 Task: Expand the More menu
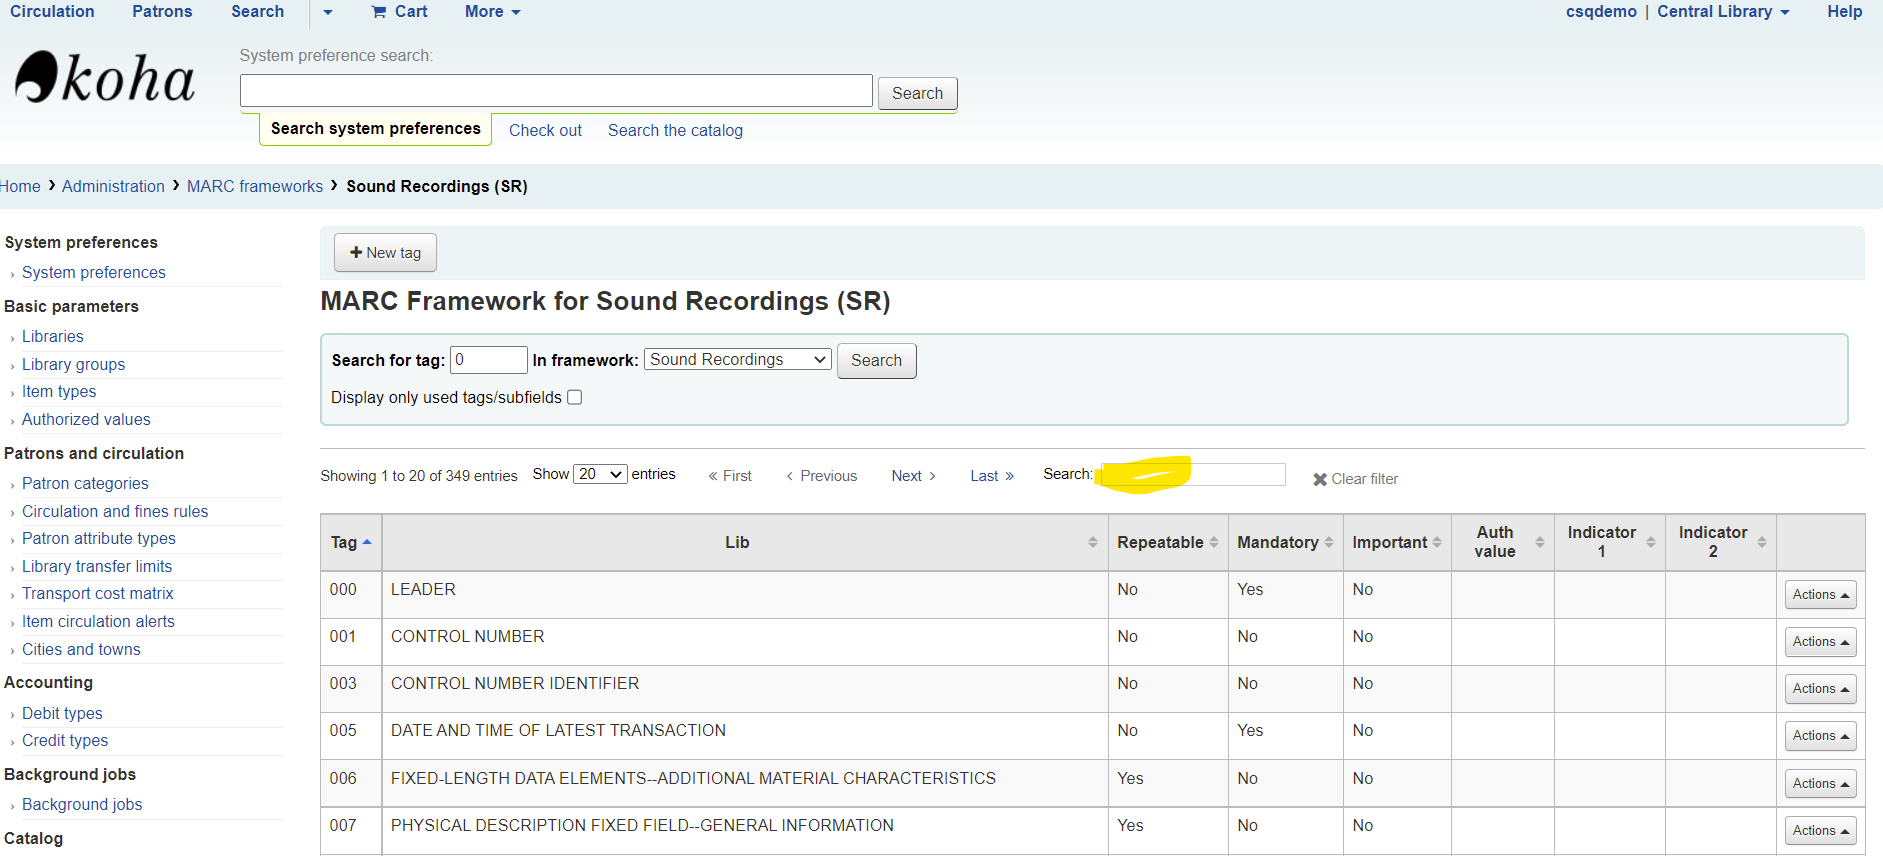tap(493, 12)
